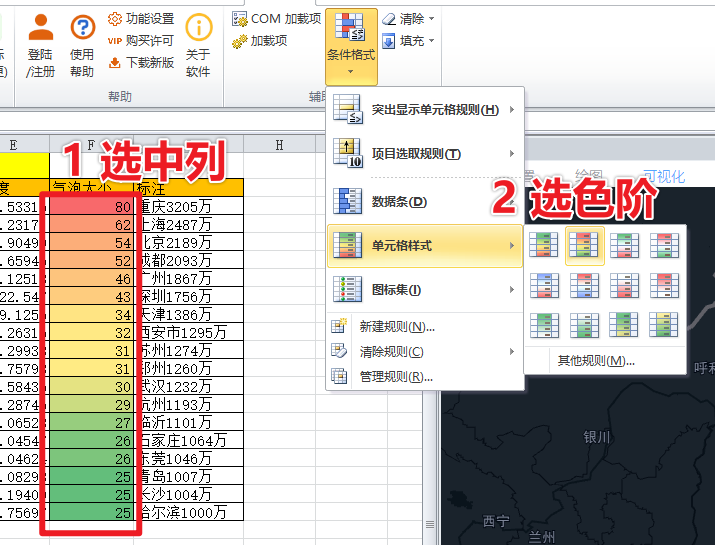Expand arrow of 突出显示单元格规则 item
Image resolution: width=715 pixels, height=545 pixels.
click(512, 109)
